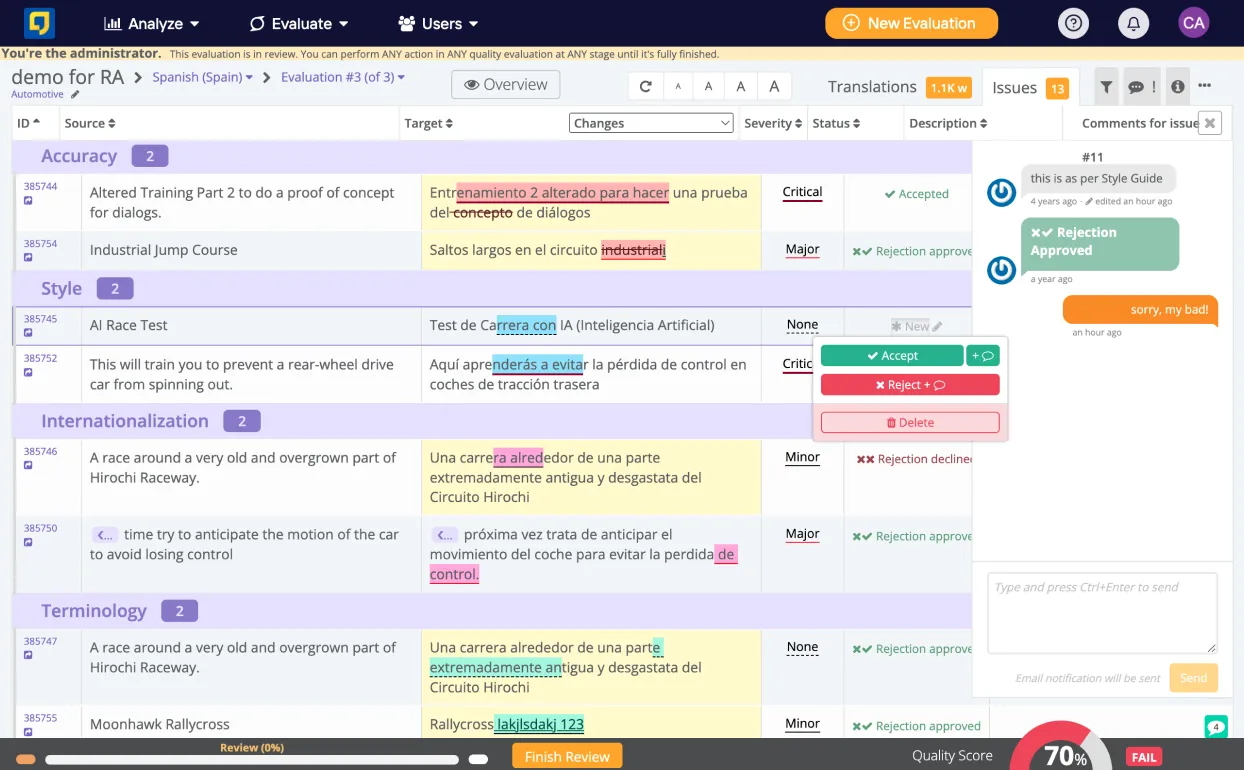This screenshot has width=1244, height=770.
Task: Select the largest font size A
Action: 774,87
